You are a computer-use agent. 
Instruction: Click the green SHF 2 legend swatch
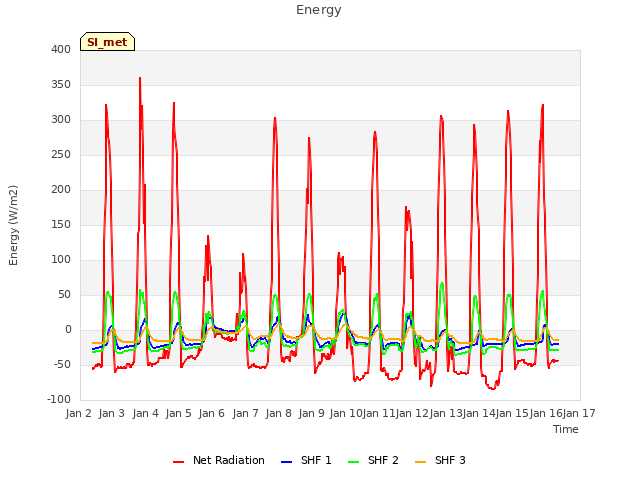(x=353, y=462)
